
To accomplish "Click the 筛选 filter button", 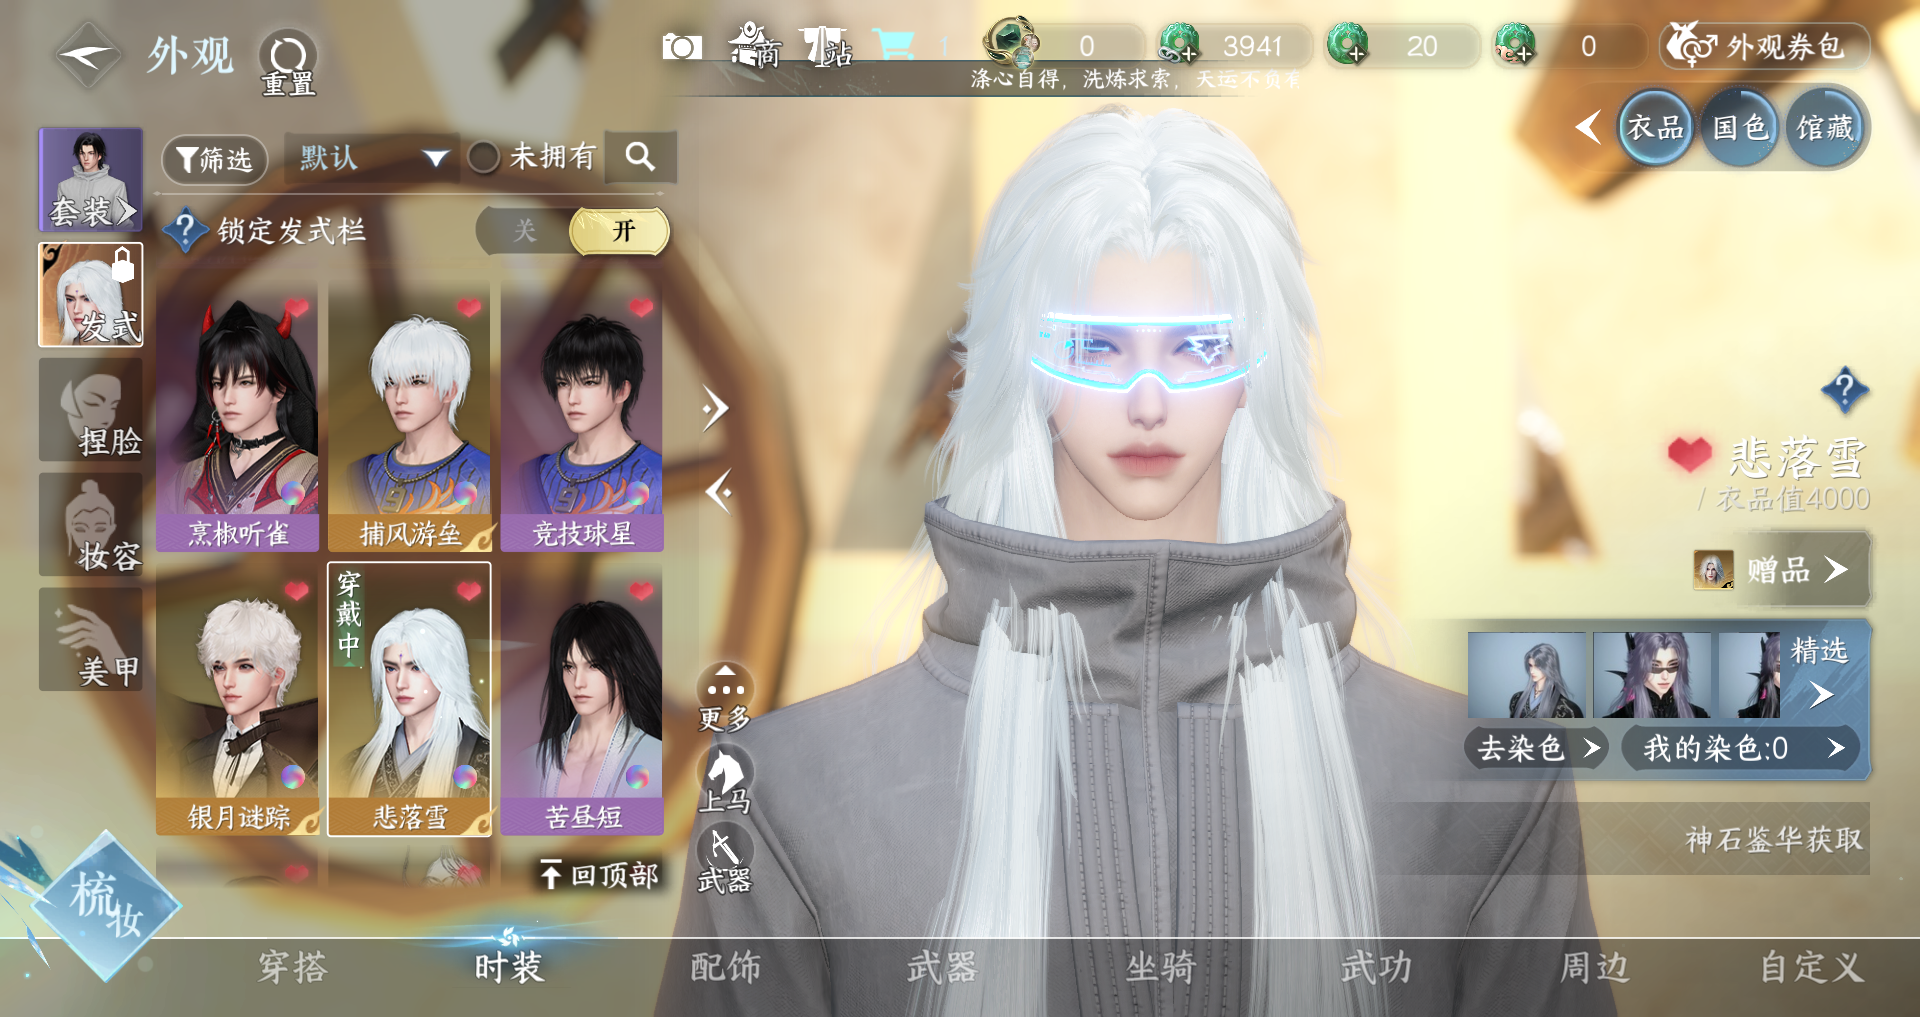I will [214, 159].
